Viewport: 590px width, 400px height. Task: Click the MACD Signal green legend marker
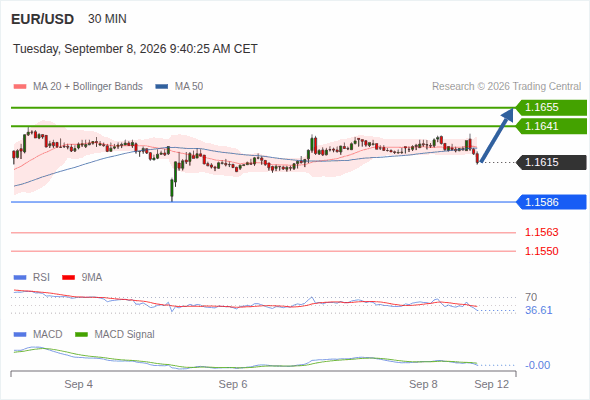click(x=81, y=335)
